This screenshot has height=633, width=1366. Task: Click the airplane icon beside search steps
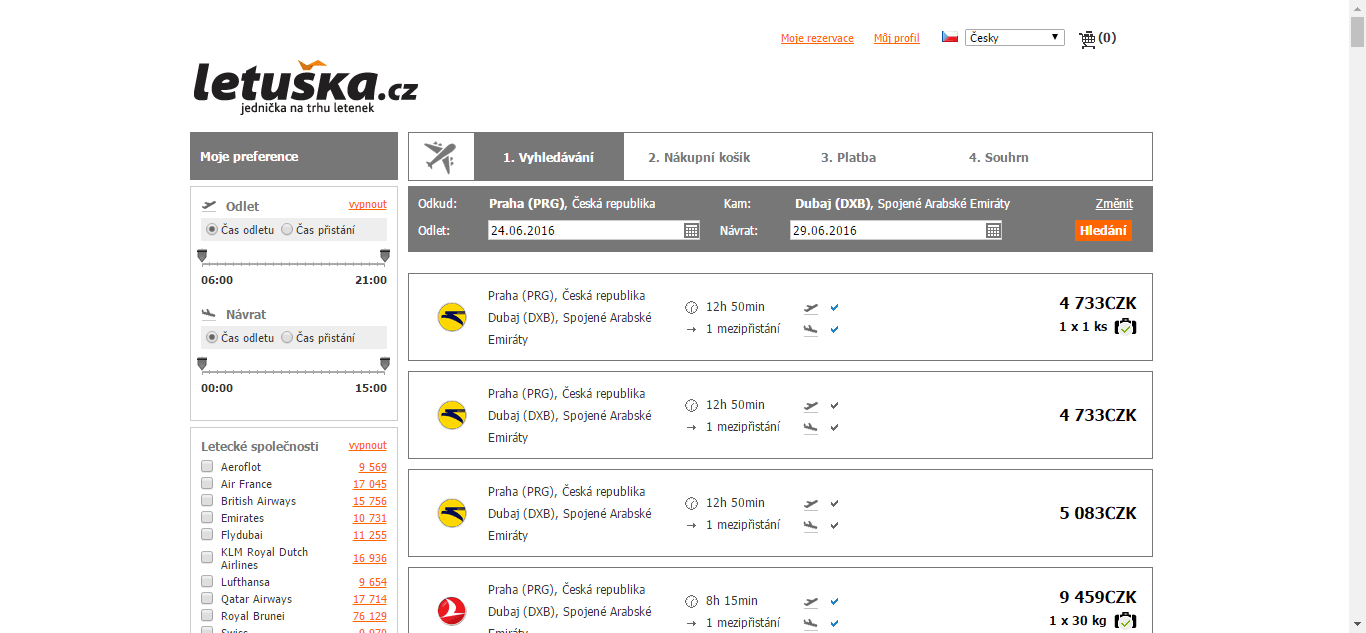coord(440,157)
